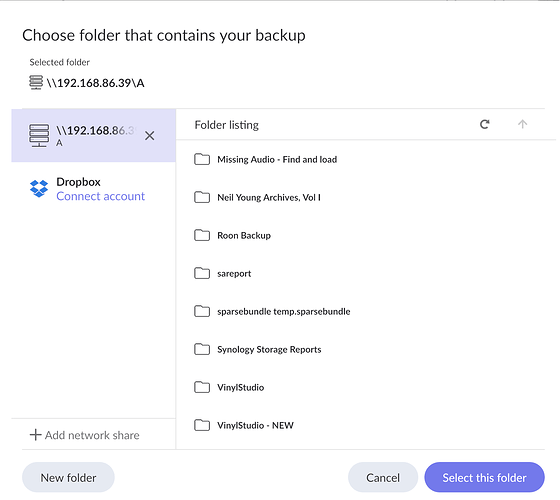
Task: Click the sareport folder icon
Action: point(202,273)
